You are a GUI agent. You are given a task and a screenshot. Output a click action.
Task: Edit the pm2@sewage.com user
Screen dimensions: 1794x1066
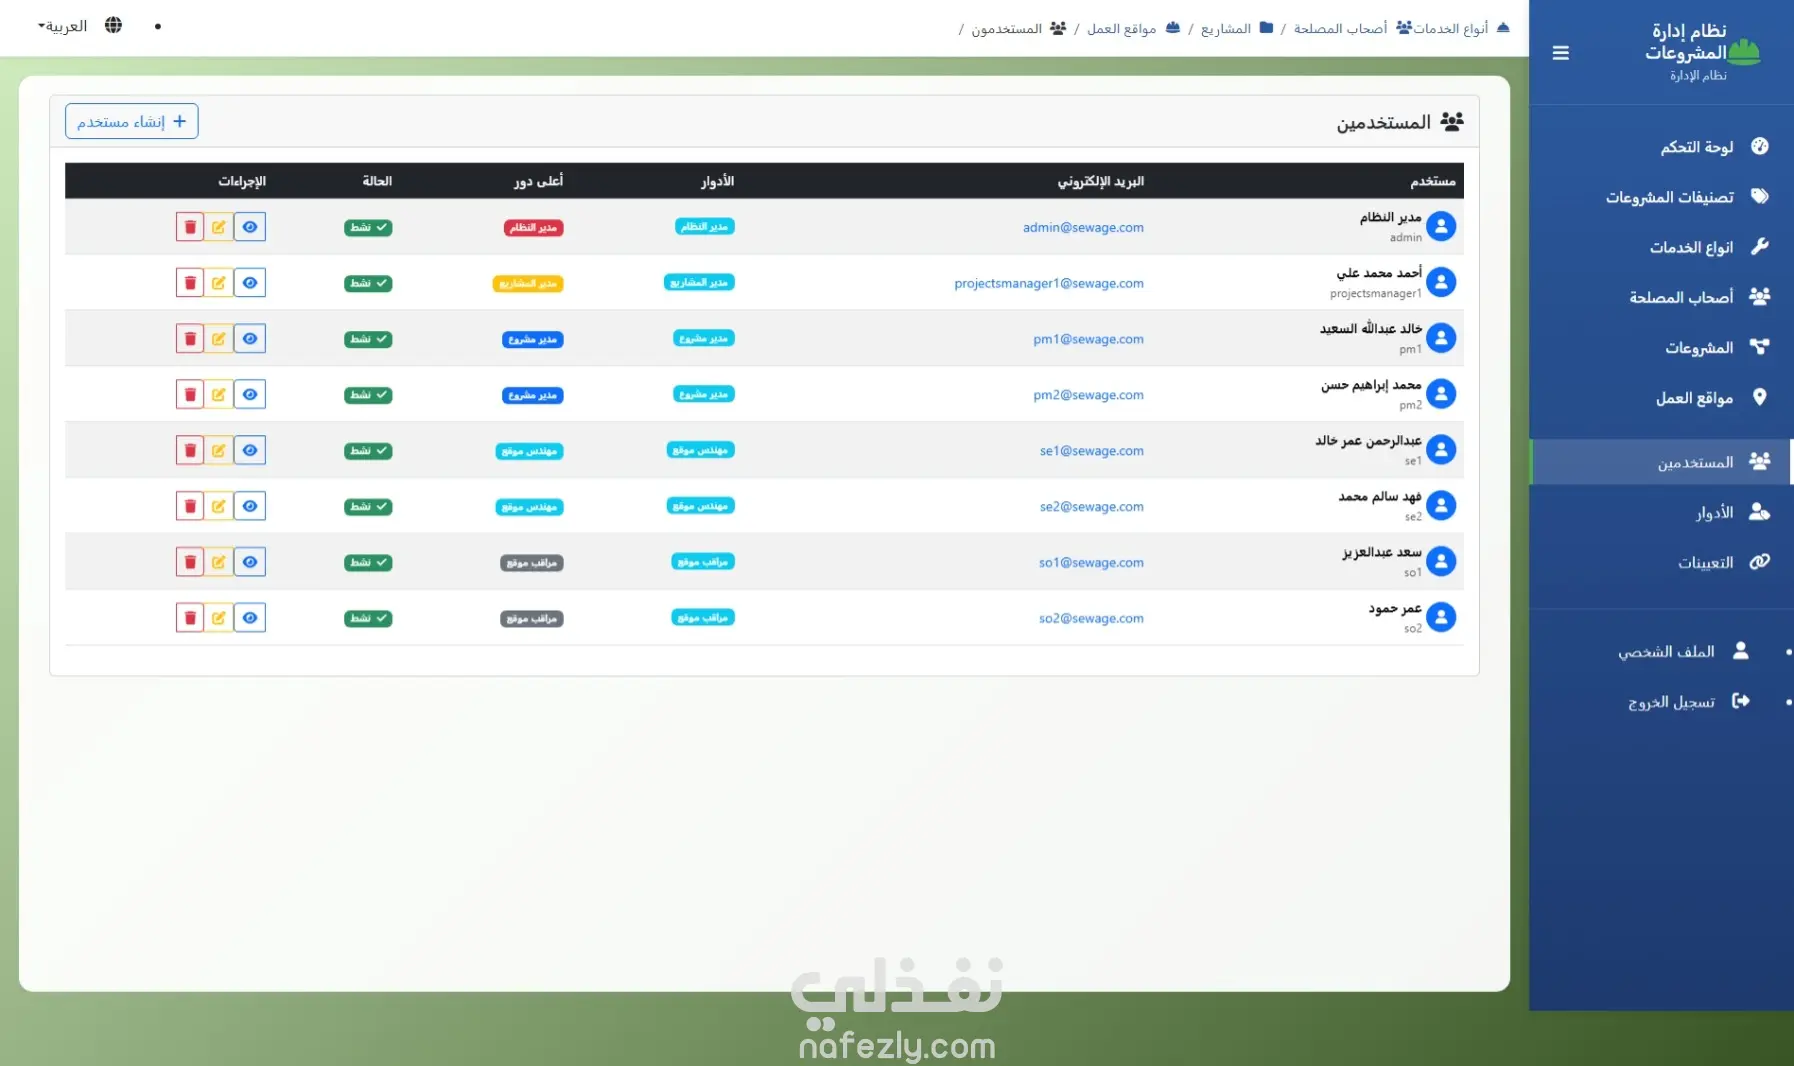[x=219, y=395]
